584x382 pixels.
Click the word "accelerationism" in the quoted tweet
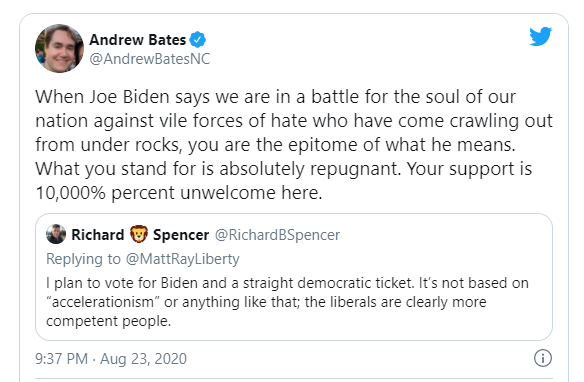(103, 302)
